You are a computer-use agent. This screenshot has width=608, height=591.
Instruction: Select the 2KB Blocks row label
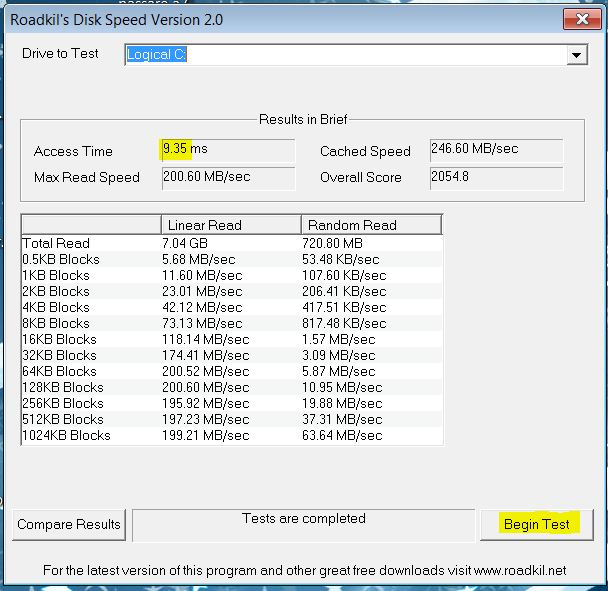point(56,291)
